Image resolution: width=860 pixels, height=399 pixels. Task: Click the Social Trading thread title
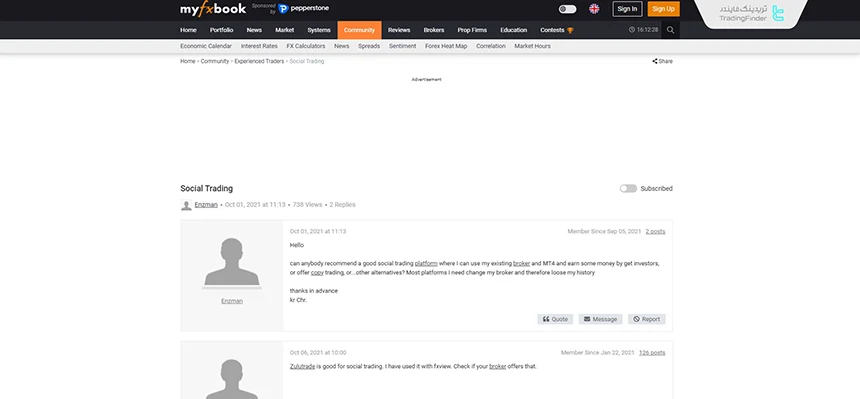(206, 188)
